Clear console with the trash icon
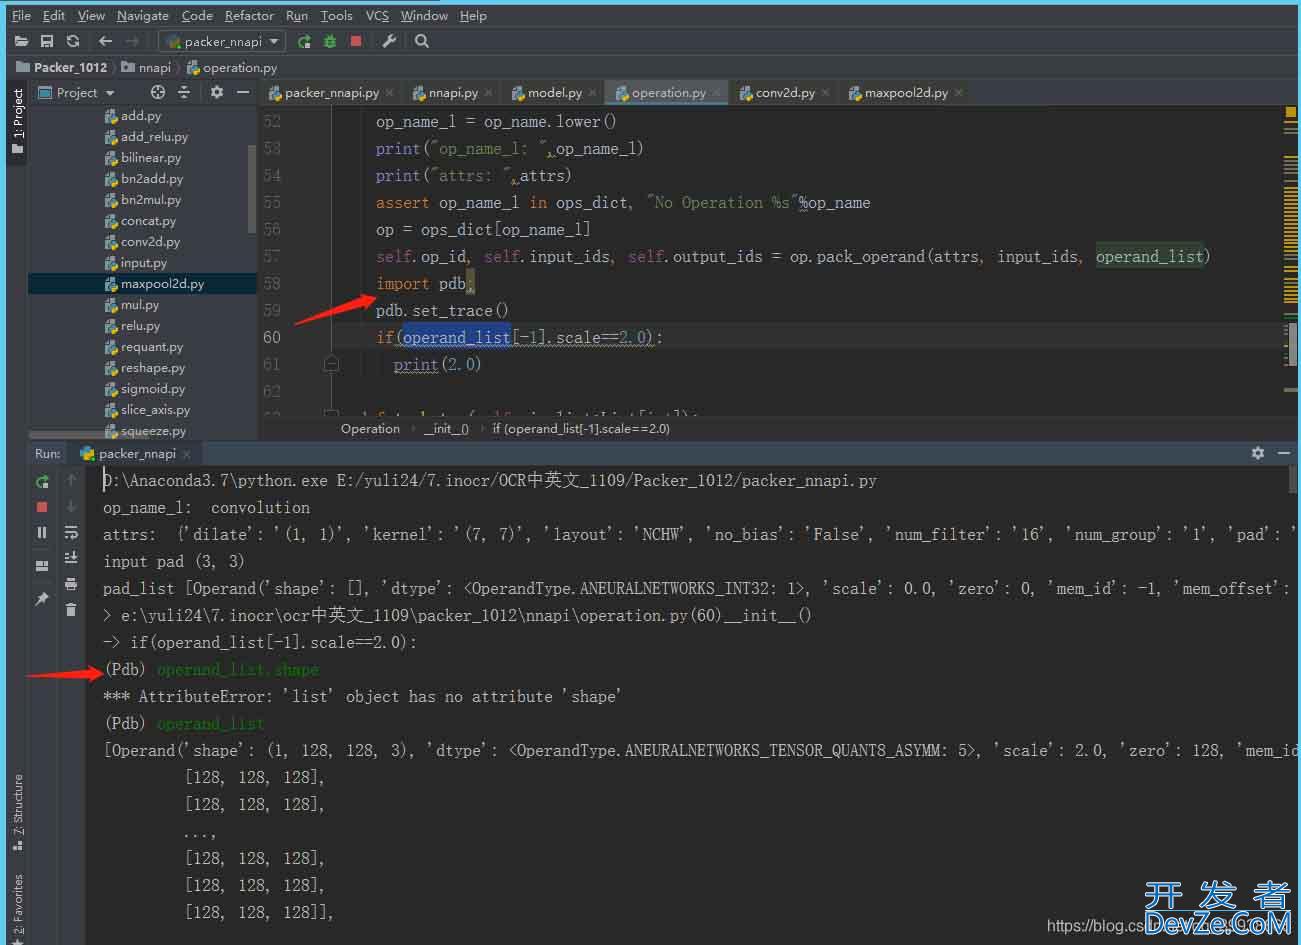The height and width of the screenshot is (945, 1301). pos(71,609)
